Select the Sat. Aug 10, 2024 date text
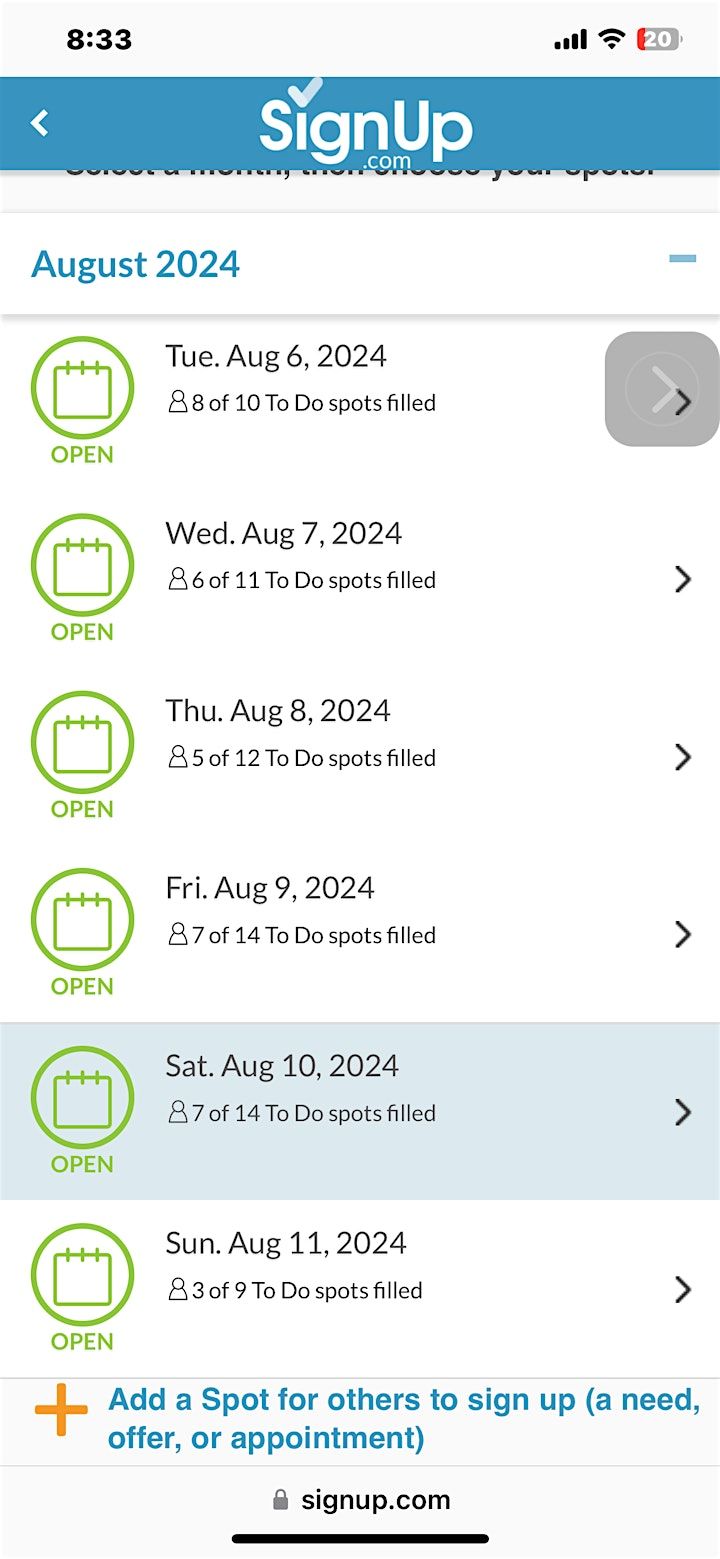Image resolution: width=720 pixels, height=1559 pixels. point(282,1066)
